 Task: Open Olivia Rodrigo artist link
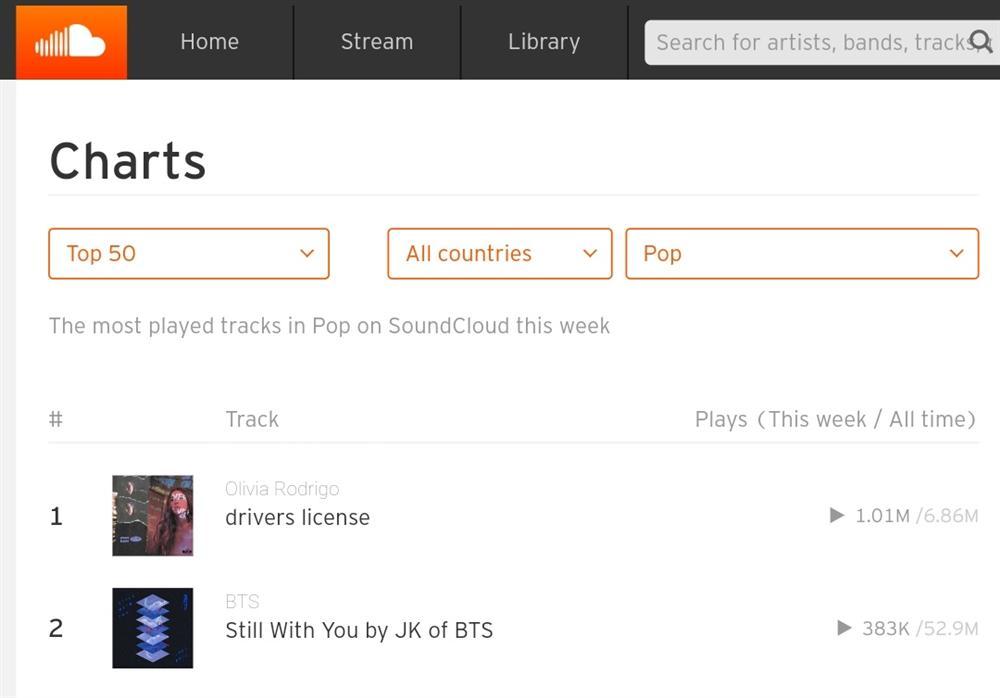coord(282,489)
